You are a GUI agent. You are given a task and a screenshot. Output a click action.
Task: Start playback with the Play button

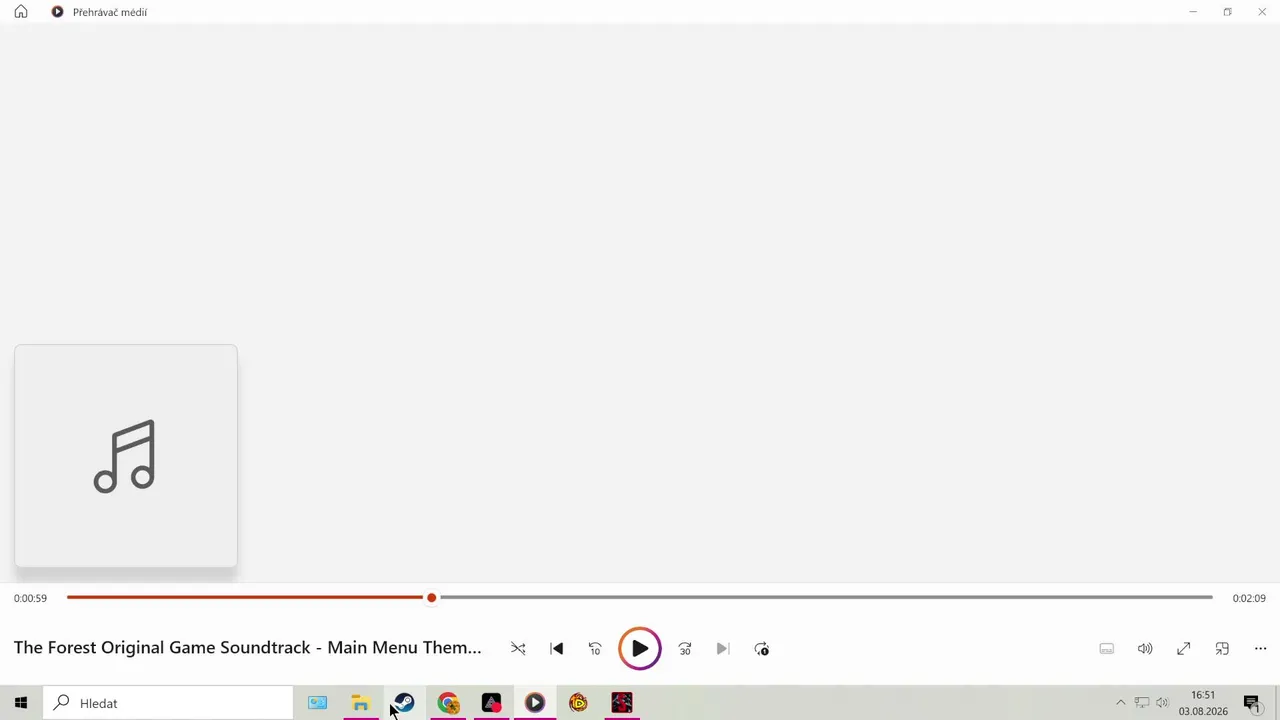(x=640, y=649)
